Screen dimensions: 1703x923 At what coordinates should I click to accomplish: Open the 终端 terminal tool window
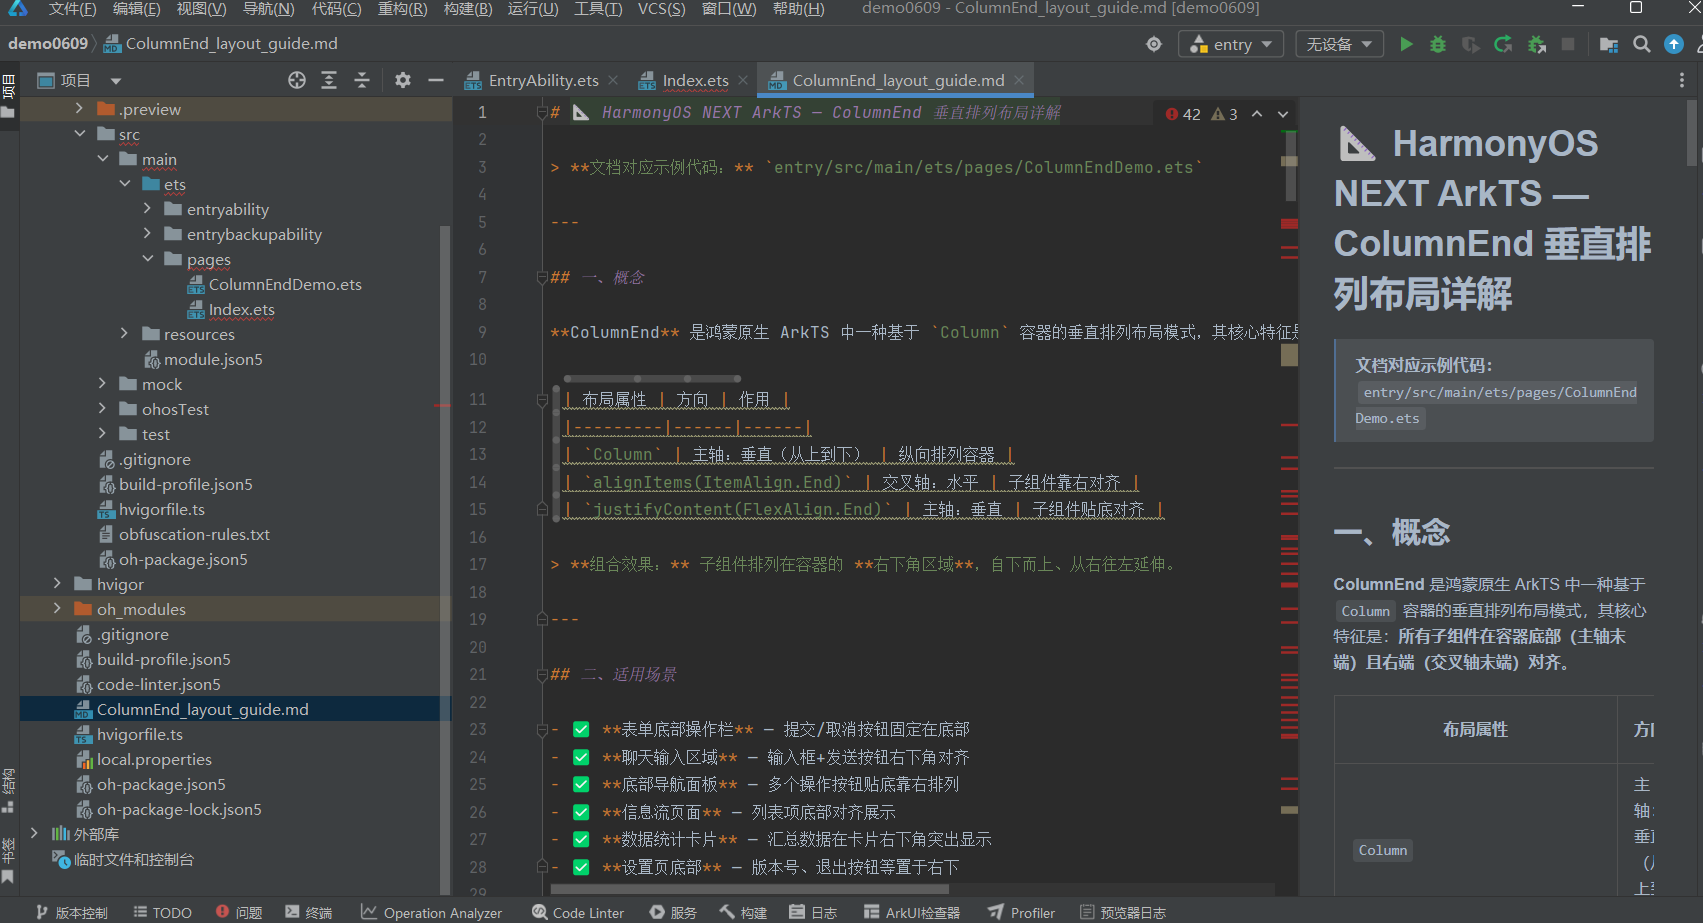coord(309,912)
